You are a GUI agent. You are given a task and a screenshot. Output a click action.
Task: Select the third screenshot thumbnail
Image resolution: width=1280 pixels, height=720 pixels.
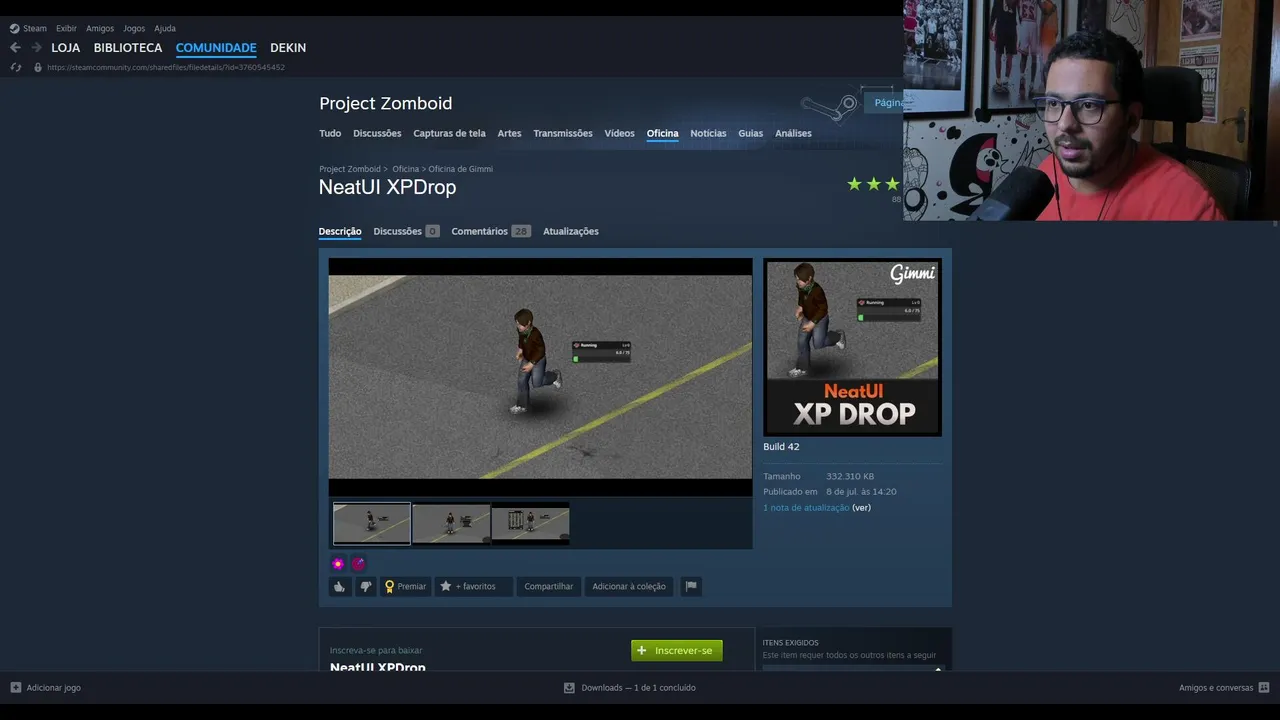531,524
